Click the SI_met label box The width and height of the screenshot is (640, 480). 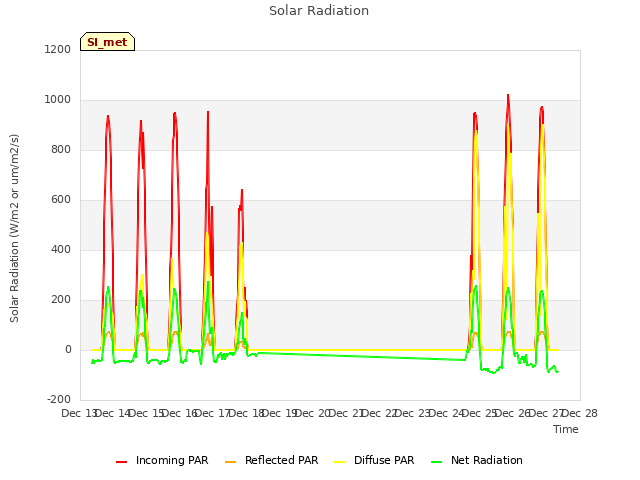tap(107, 42)
